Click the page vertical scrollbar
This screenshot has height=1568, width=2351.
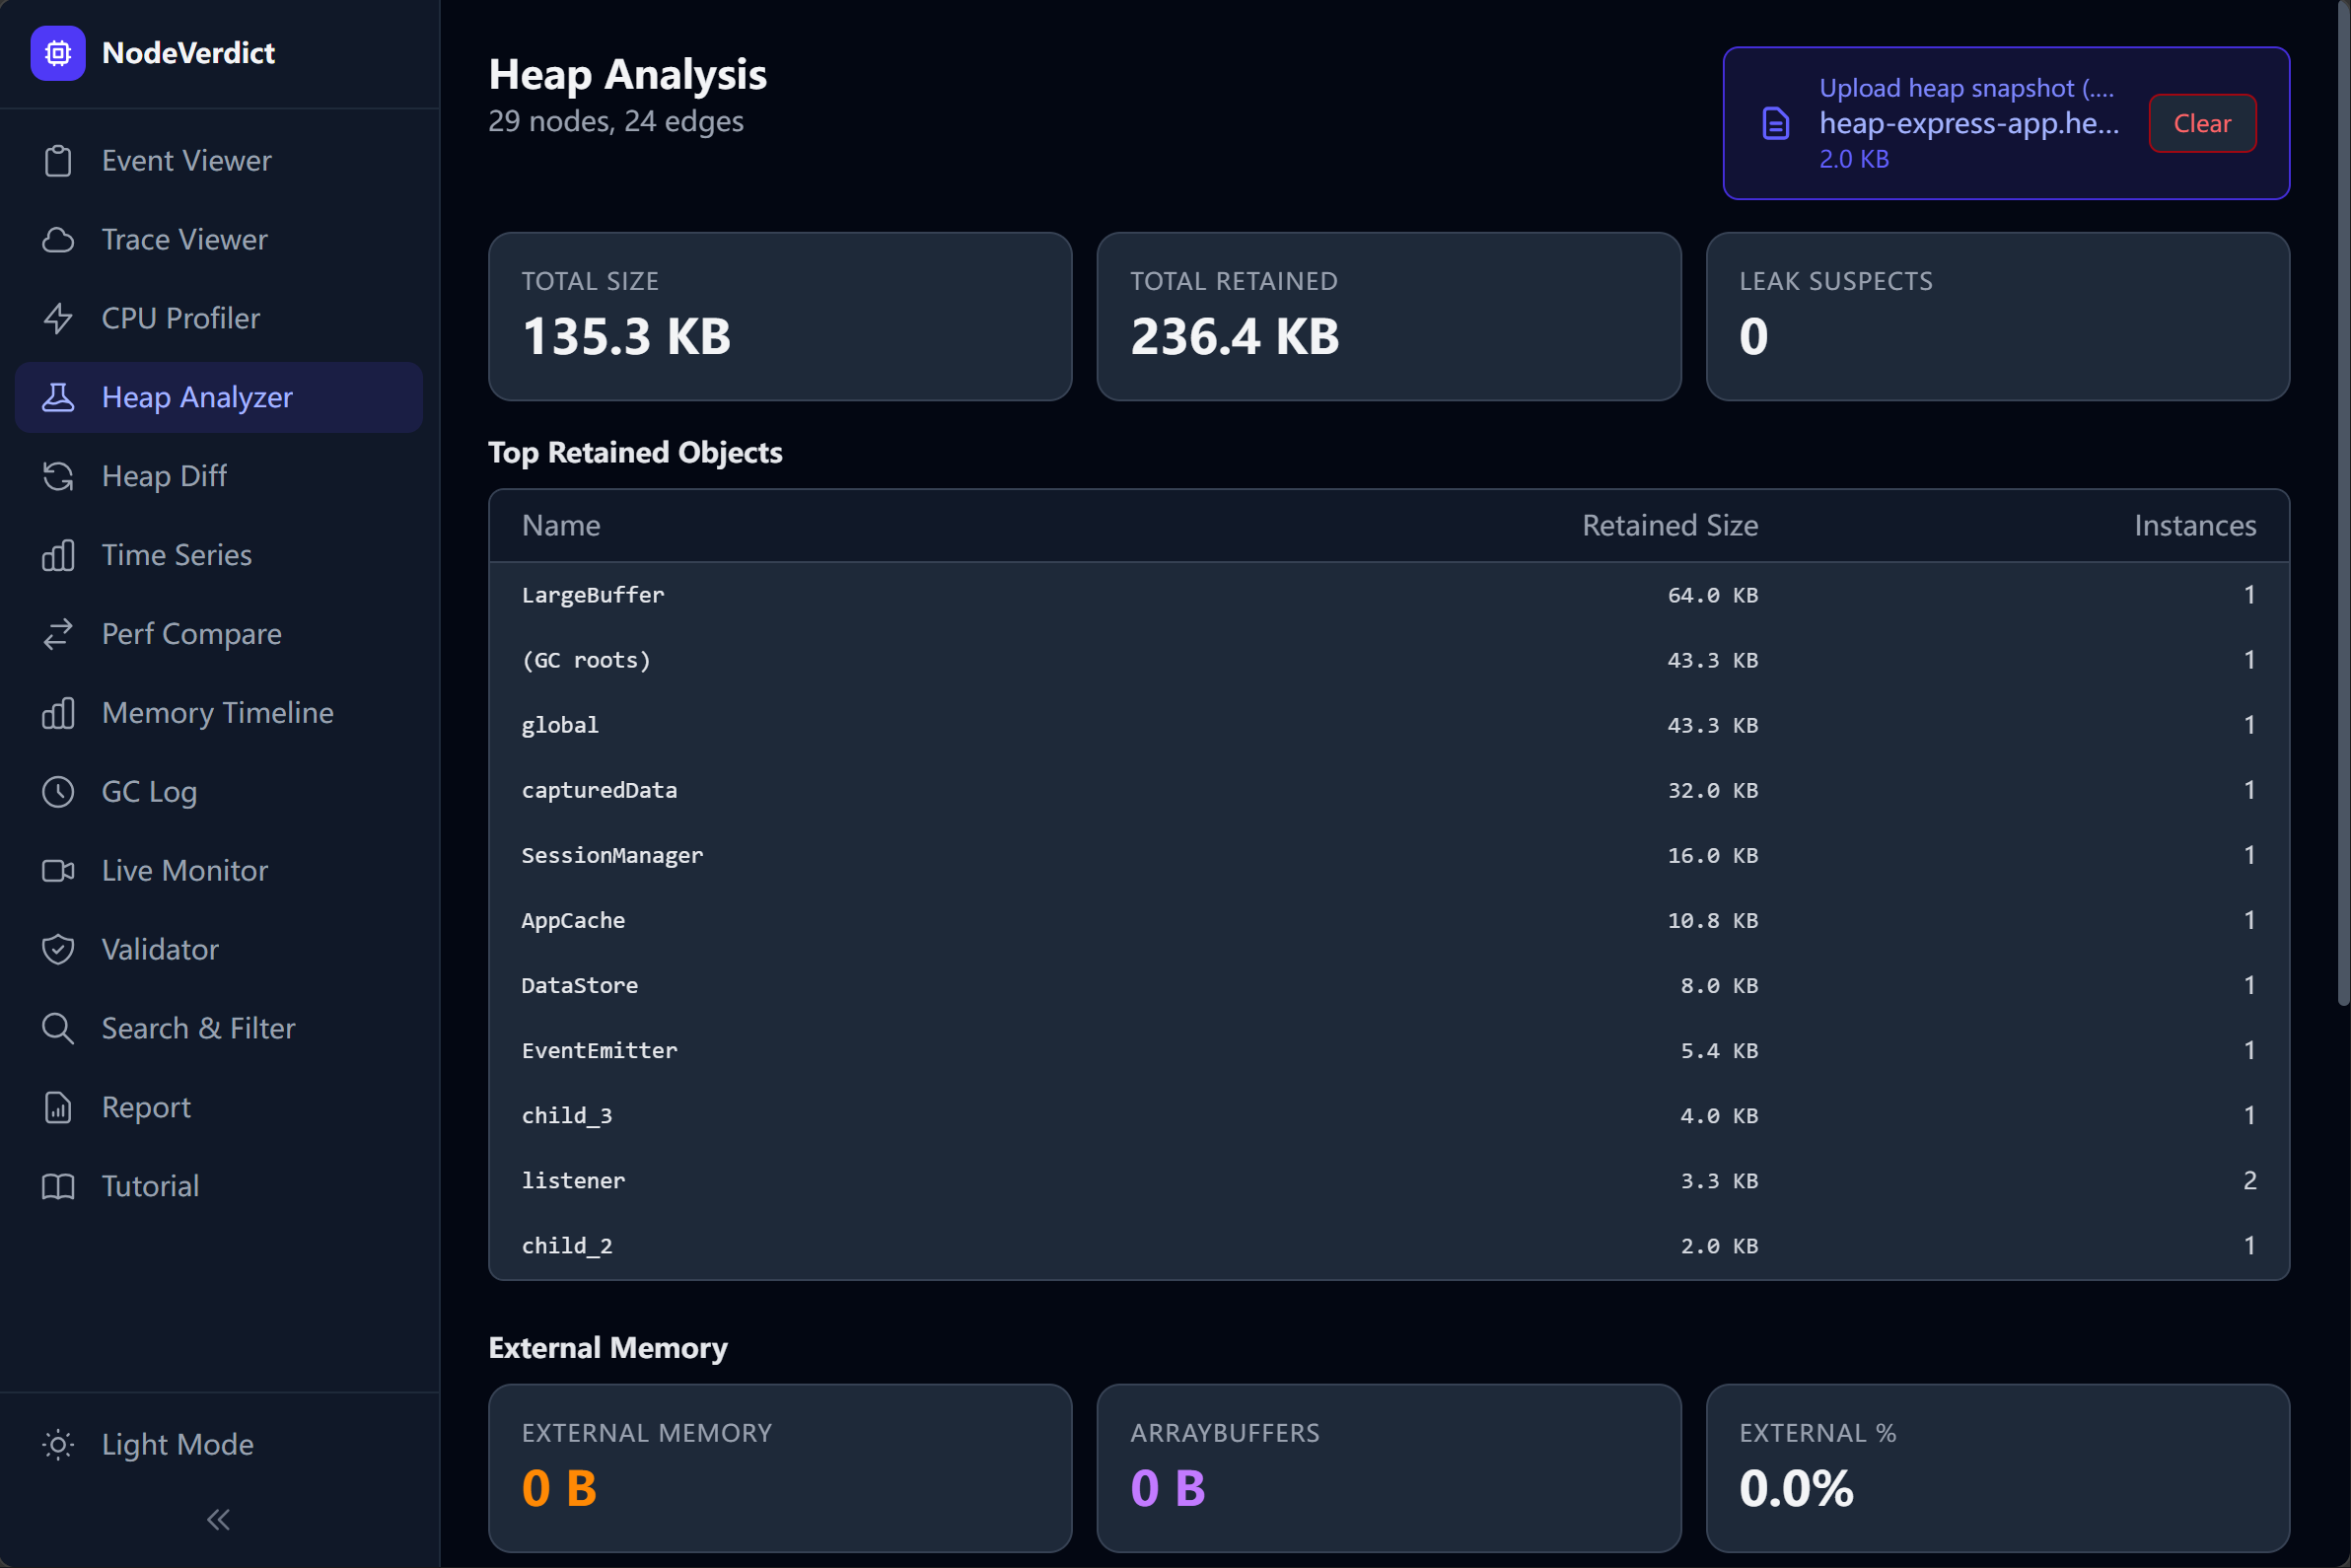2343,503
